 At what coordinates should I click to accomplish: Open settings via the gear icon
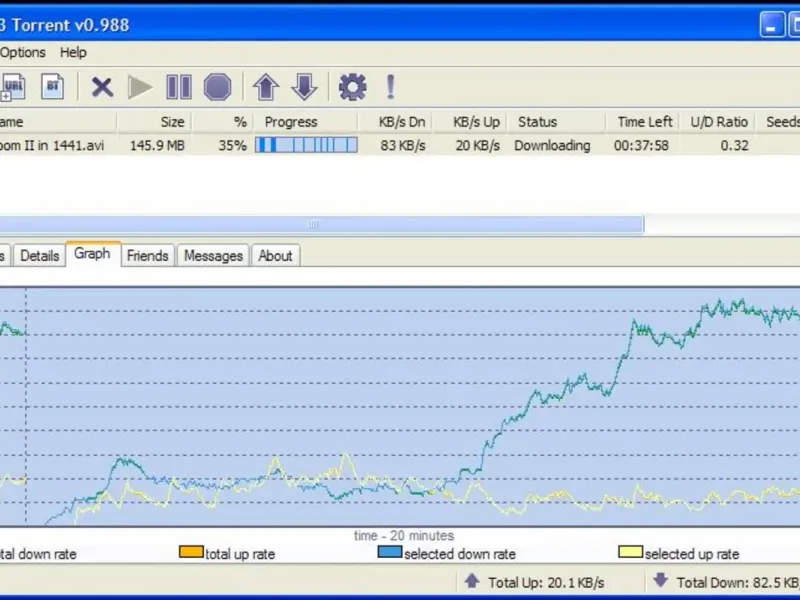353,87
